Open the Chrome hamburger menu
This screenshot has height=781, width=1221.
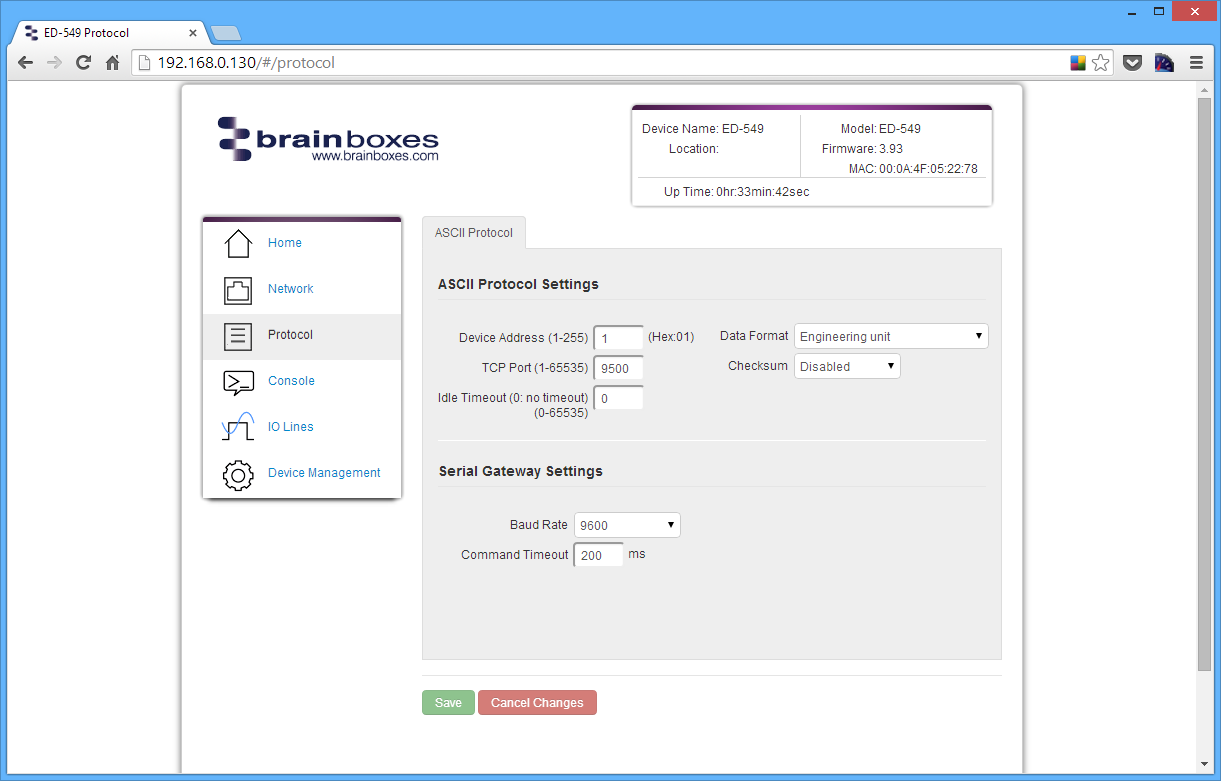click(x=1197, y=62)
